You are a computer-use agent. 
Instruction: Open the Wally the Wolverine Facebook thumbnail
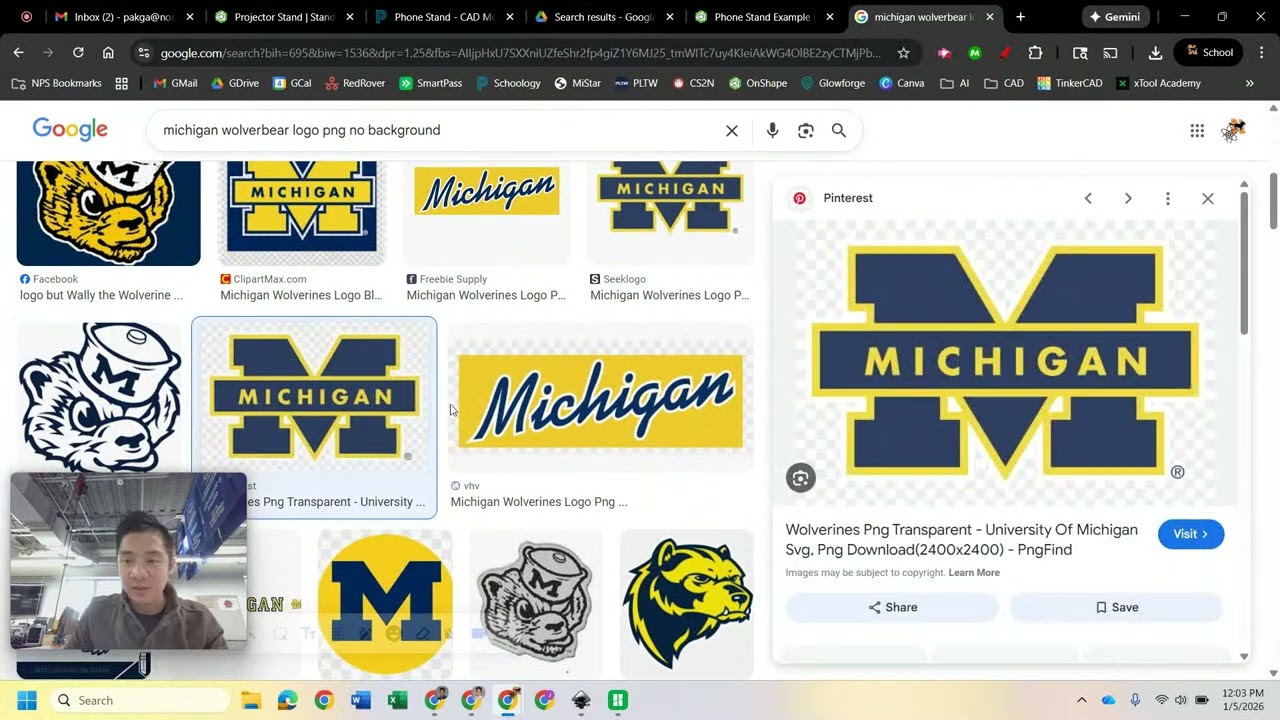click(108, 212)
